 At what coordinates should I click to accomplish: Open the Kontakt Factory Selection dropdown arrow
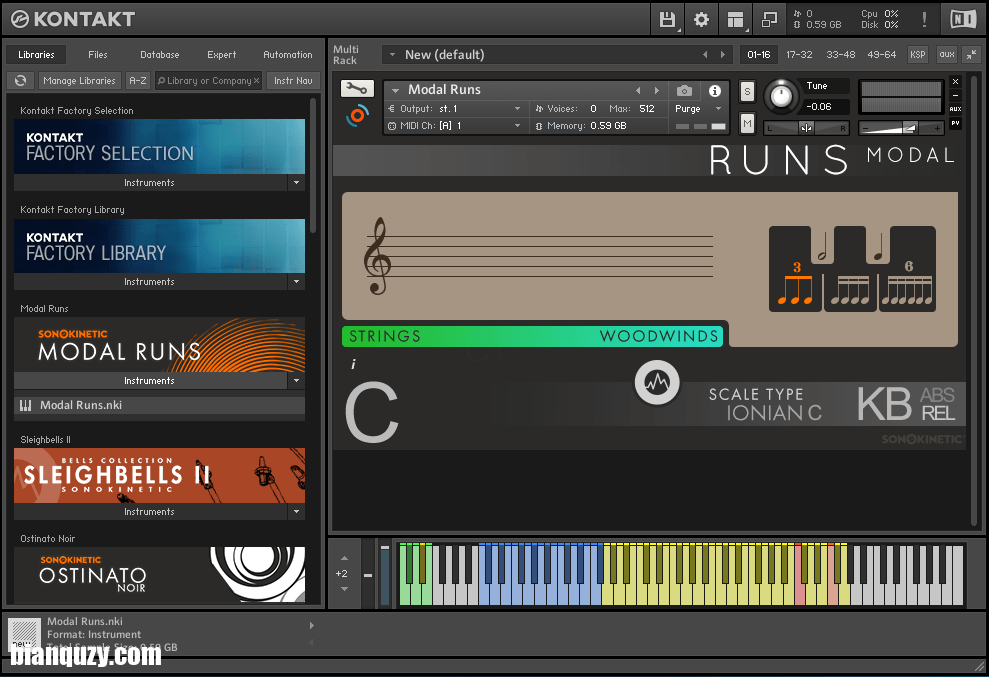tap(296, 183)
